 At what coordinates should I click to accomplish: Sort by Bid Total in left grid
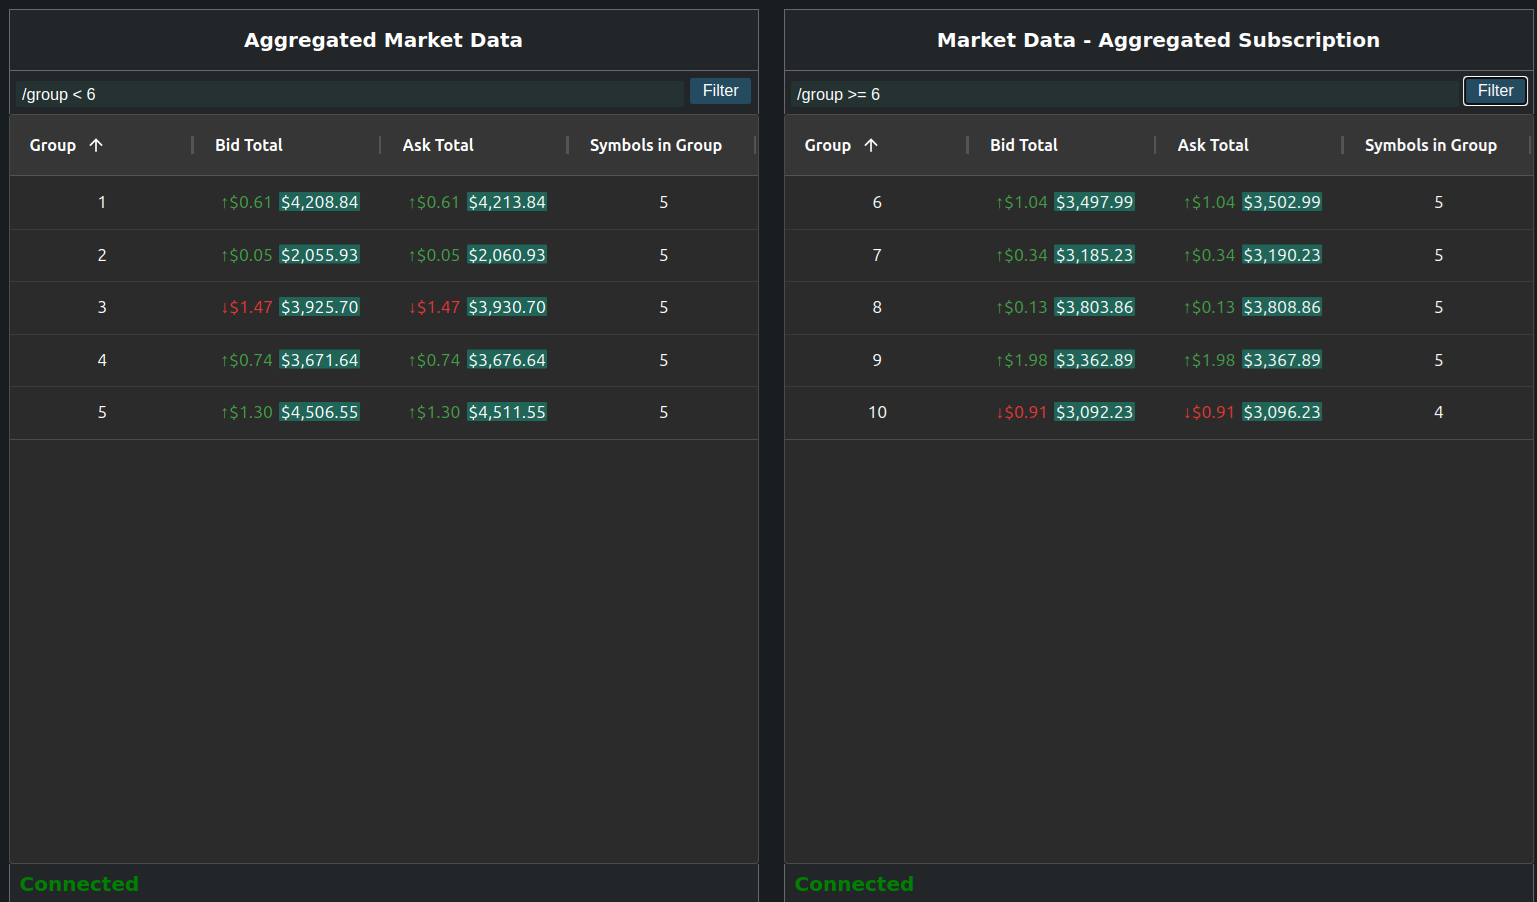(x=249, y=145)
